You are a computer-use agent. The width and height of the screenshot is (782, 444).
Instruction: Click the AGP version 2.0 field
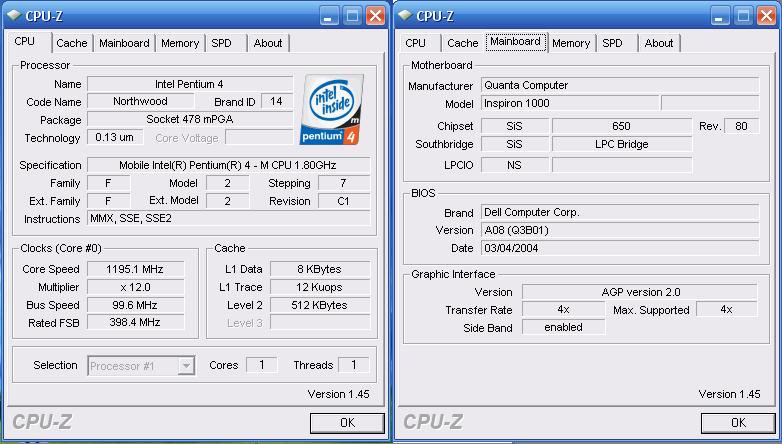coord(640,292)
